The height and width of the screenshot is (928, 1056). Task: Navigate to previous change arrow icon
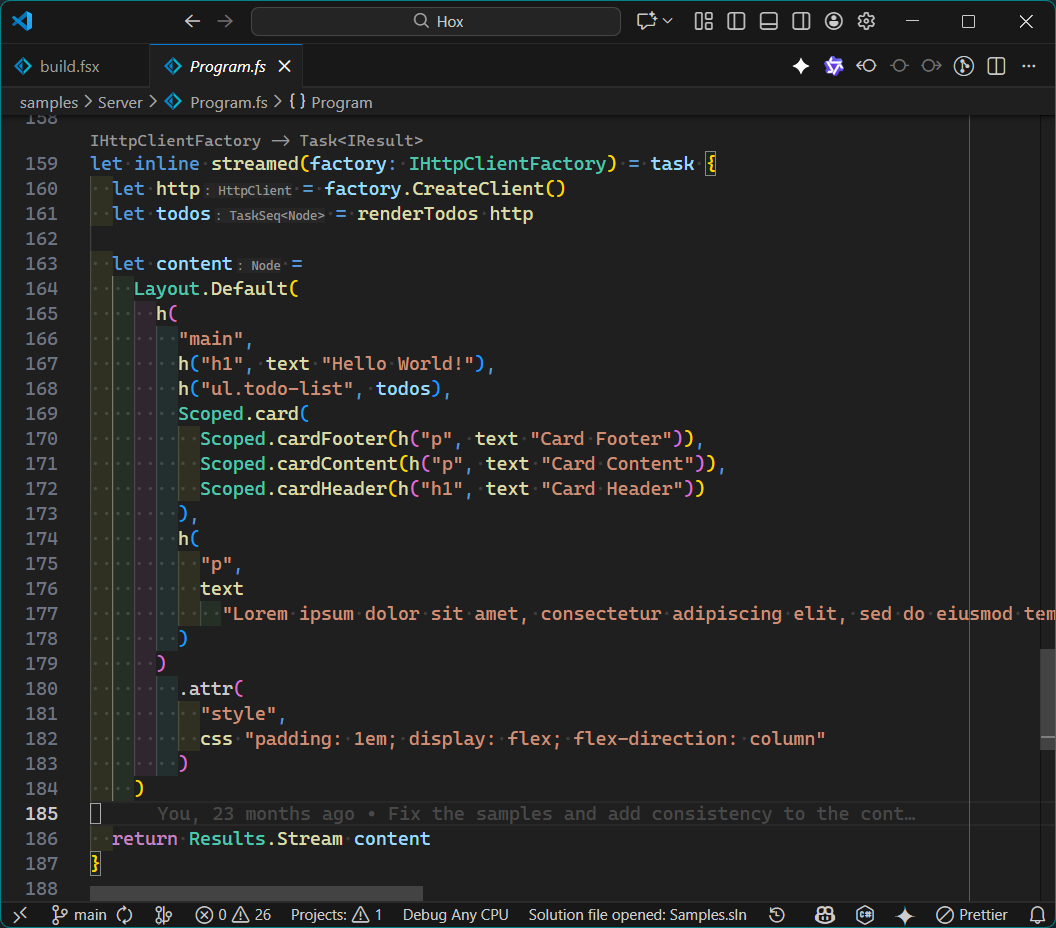866,66
